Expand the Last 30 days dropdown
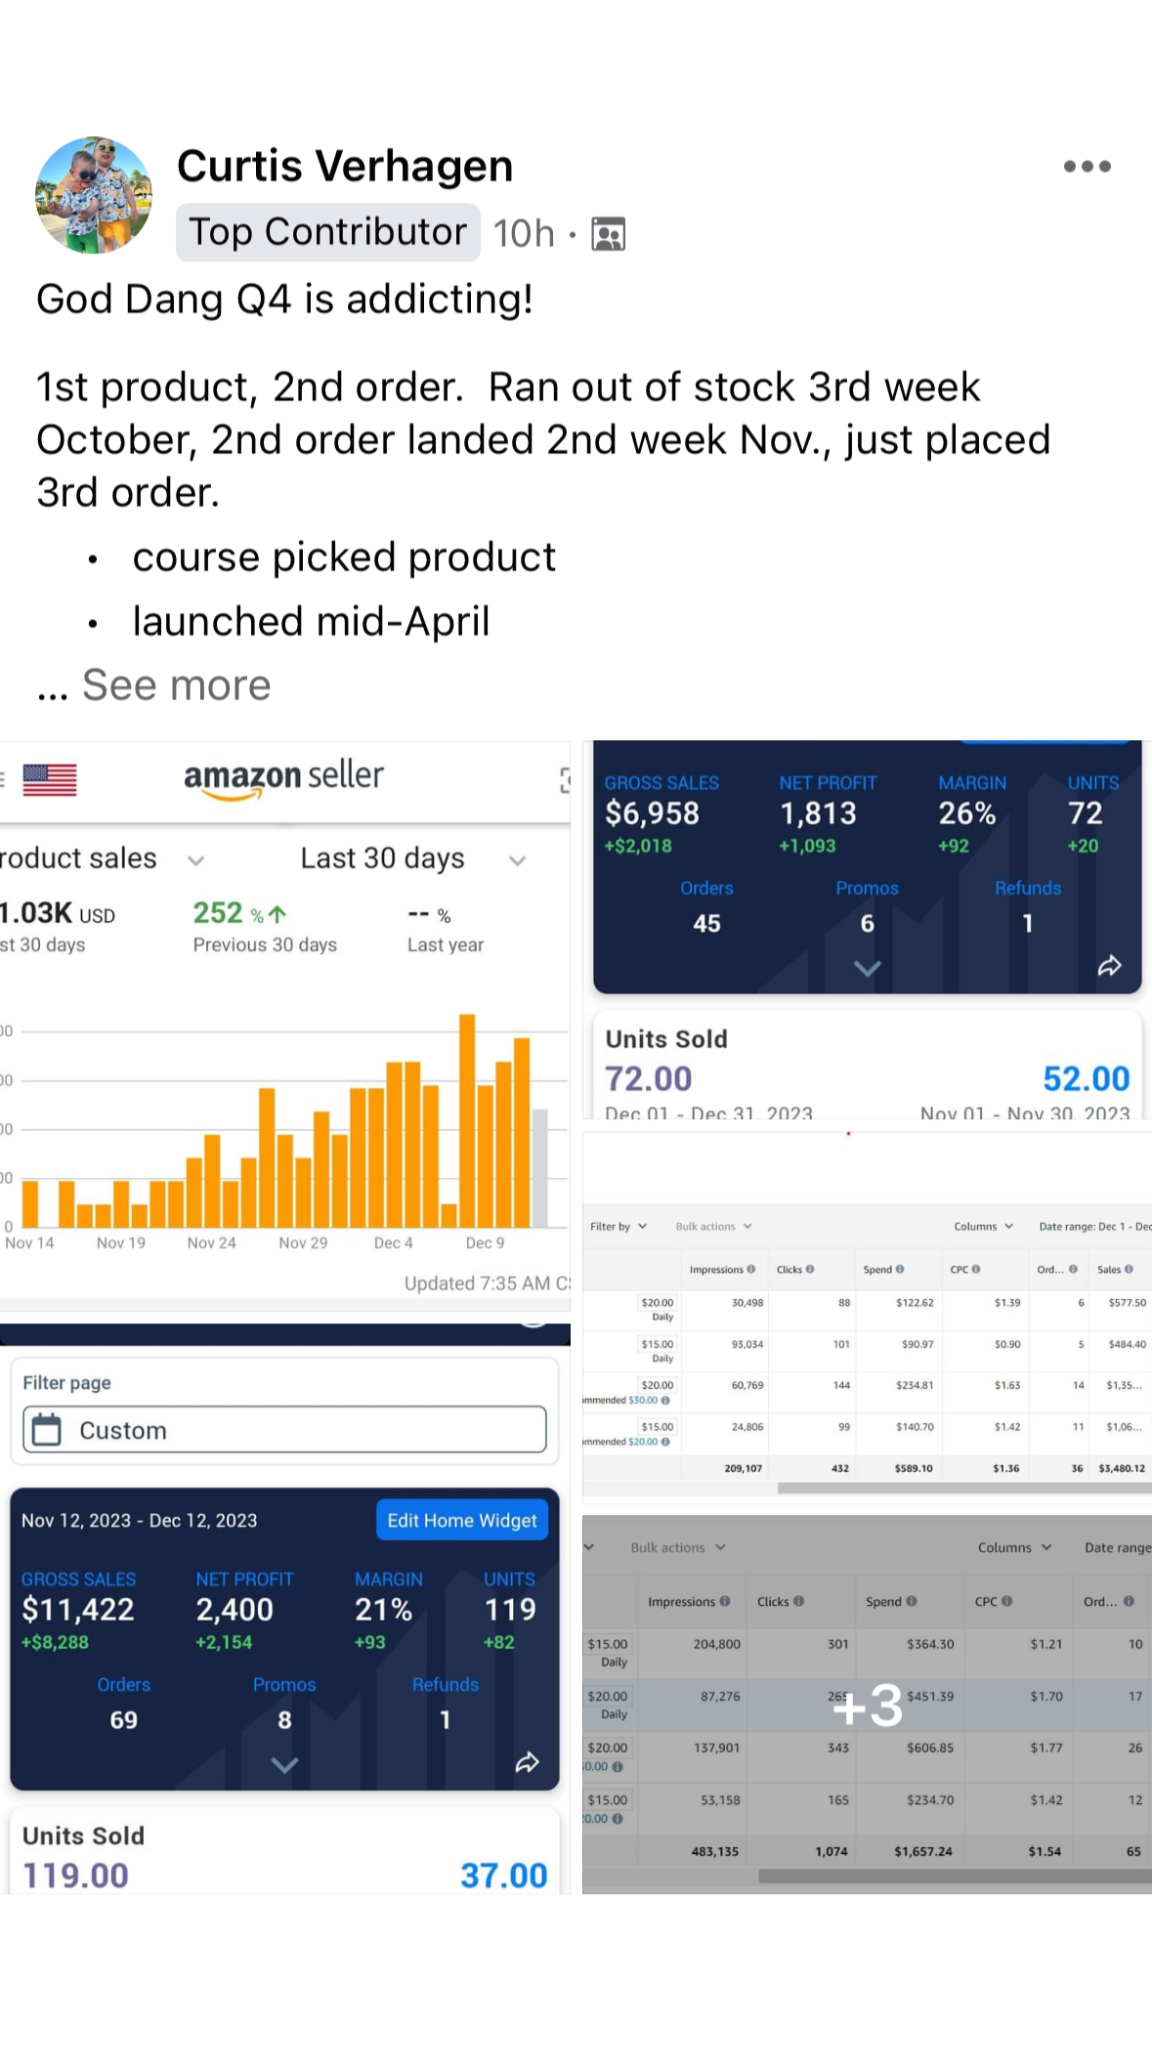This screenshot has width=1152, height=2048. click(x=517, y=860)
